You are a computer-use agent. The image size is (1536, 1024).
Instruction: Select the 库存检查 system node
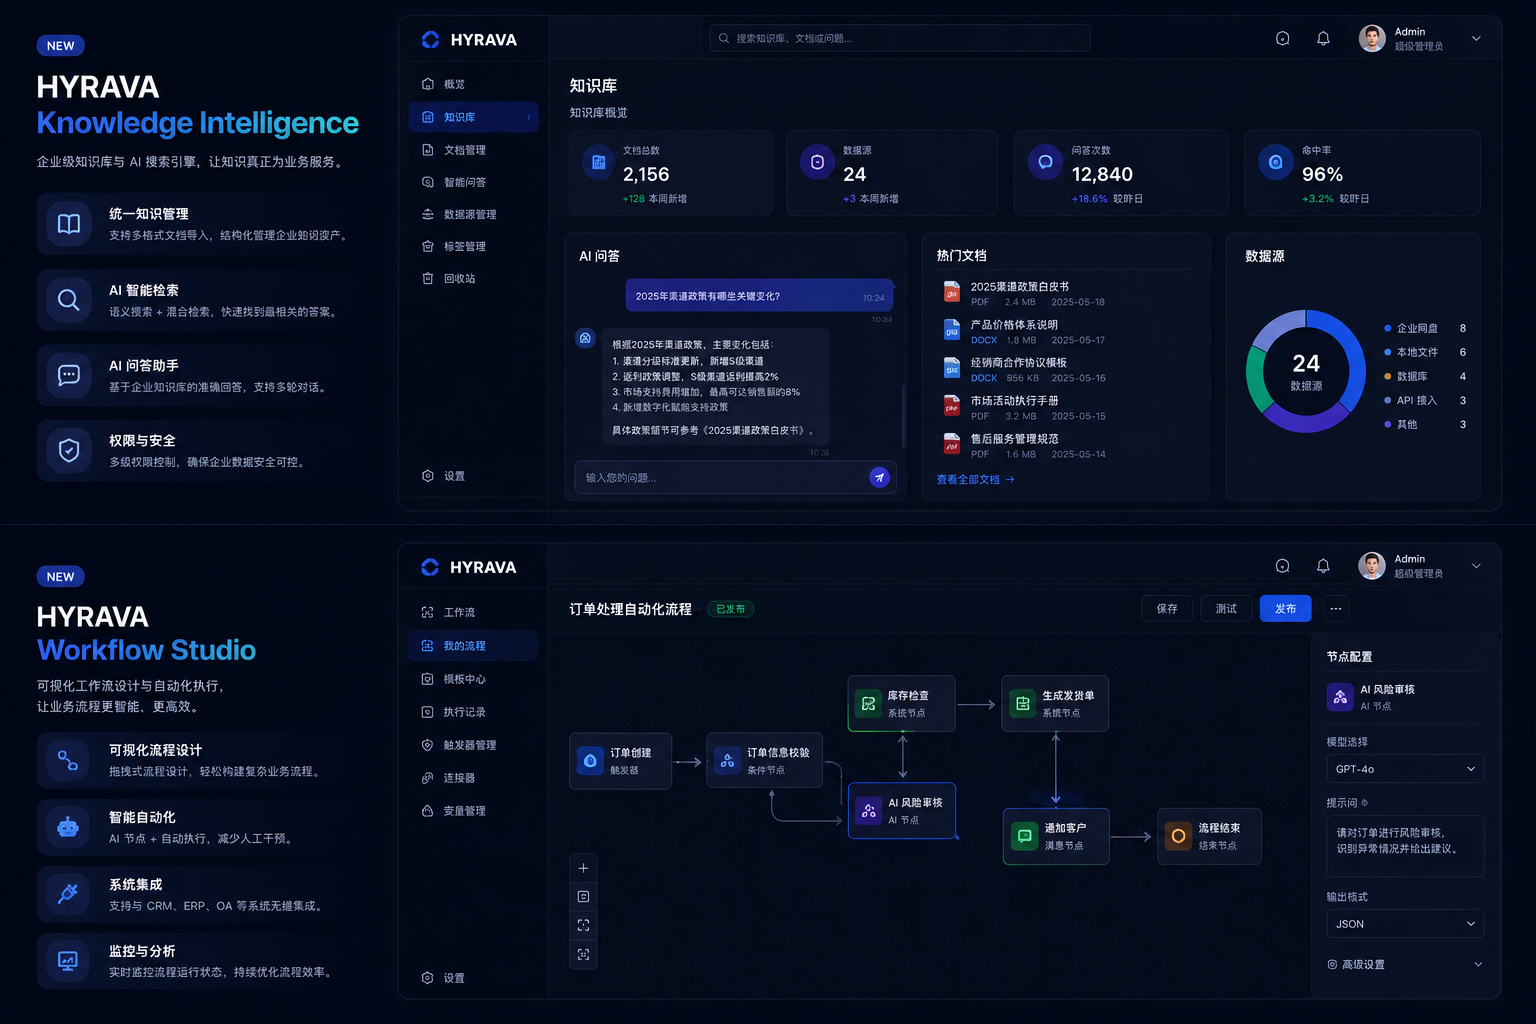[902, 704]
